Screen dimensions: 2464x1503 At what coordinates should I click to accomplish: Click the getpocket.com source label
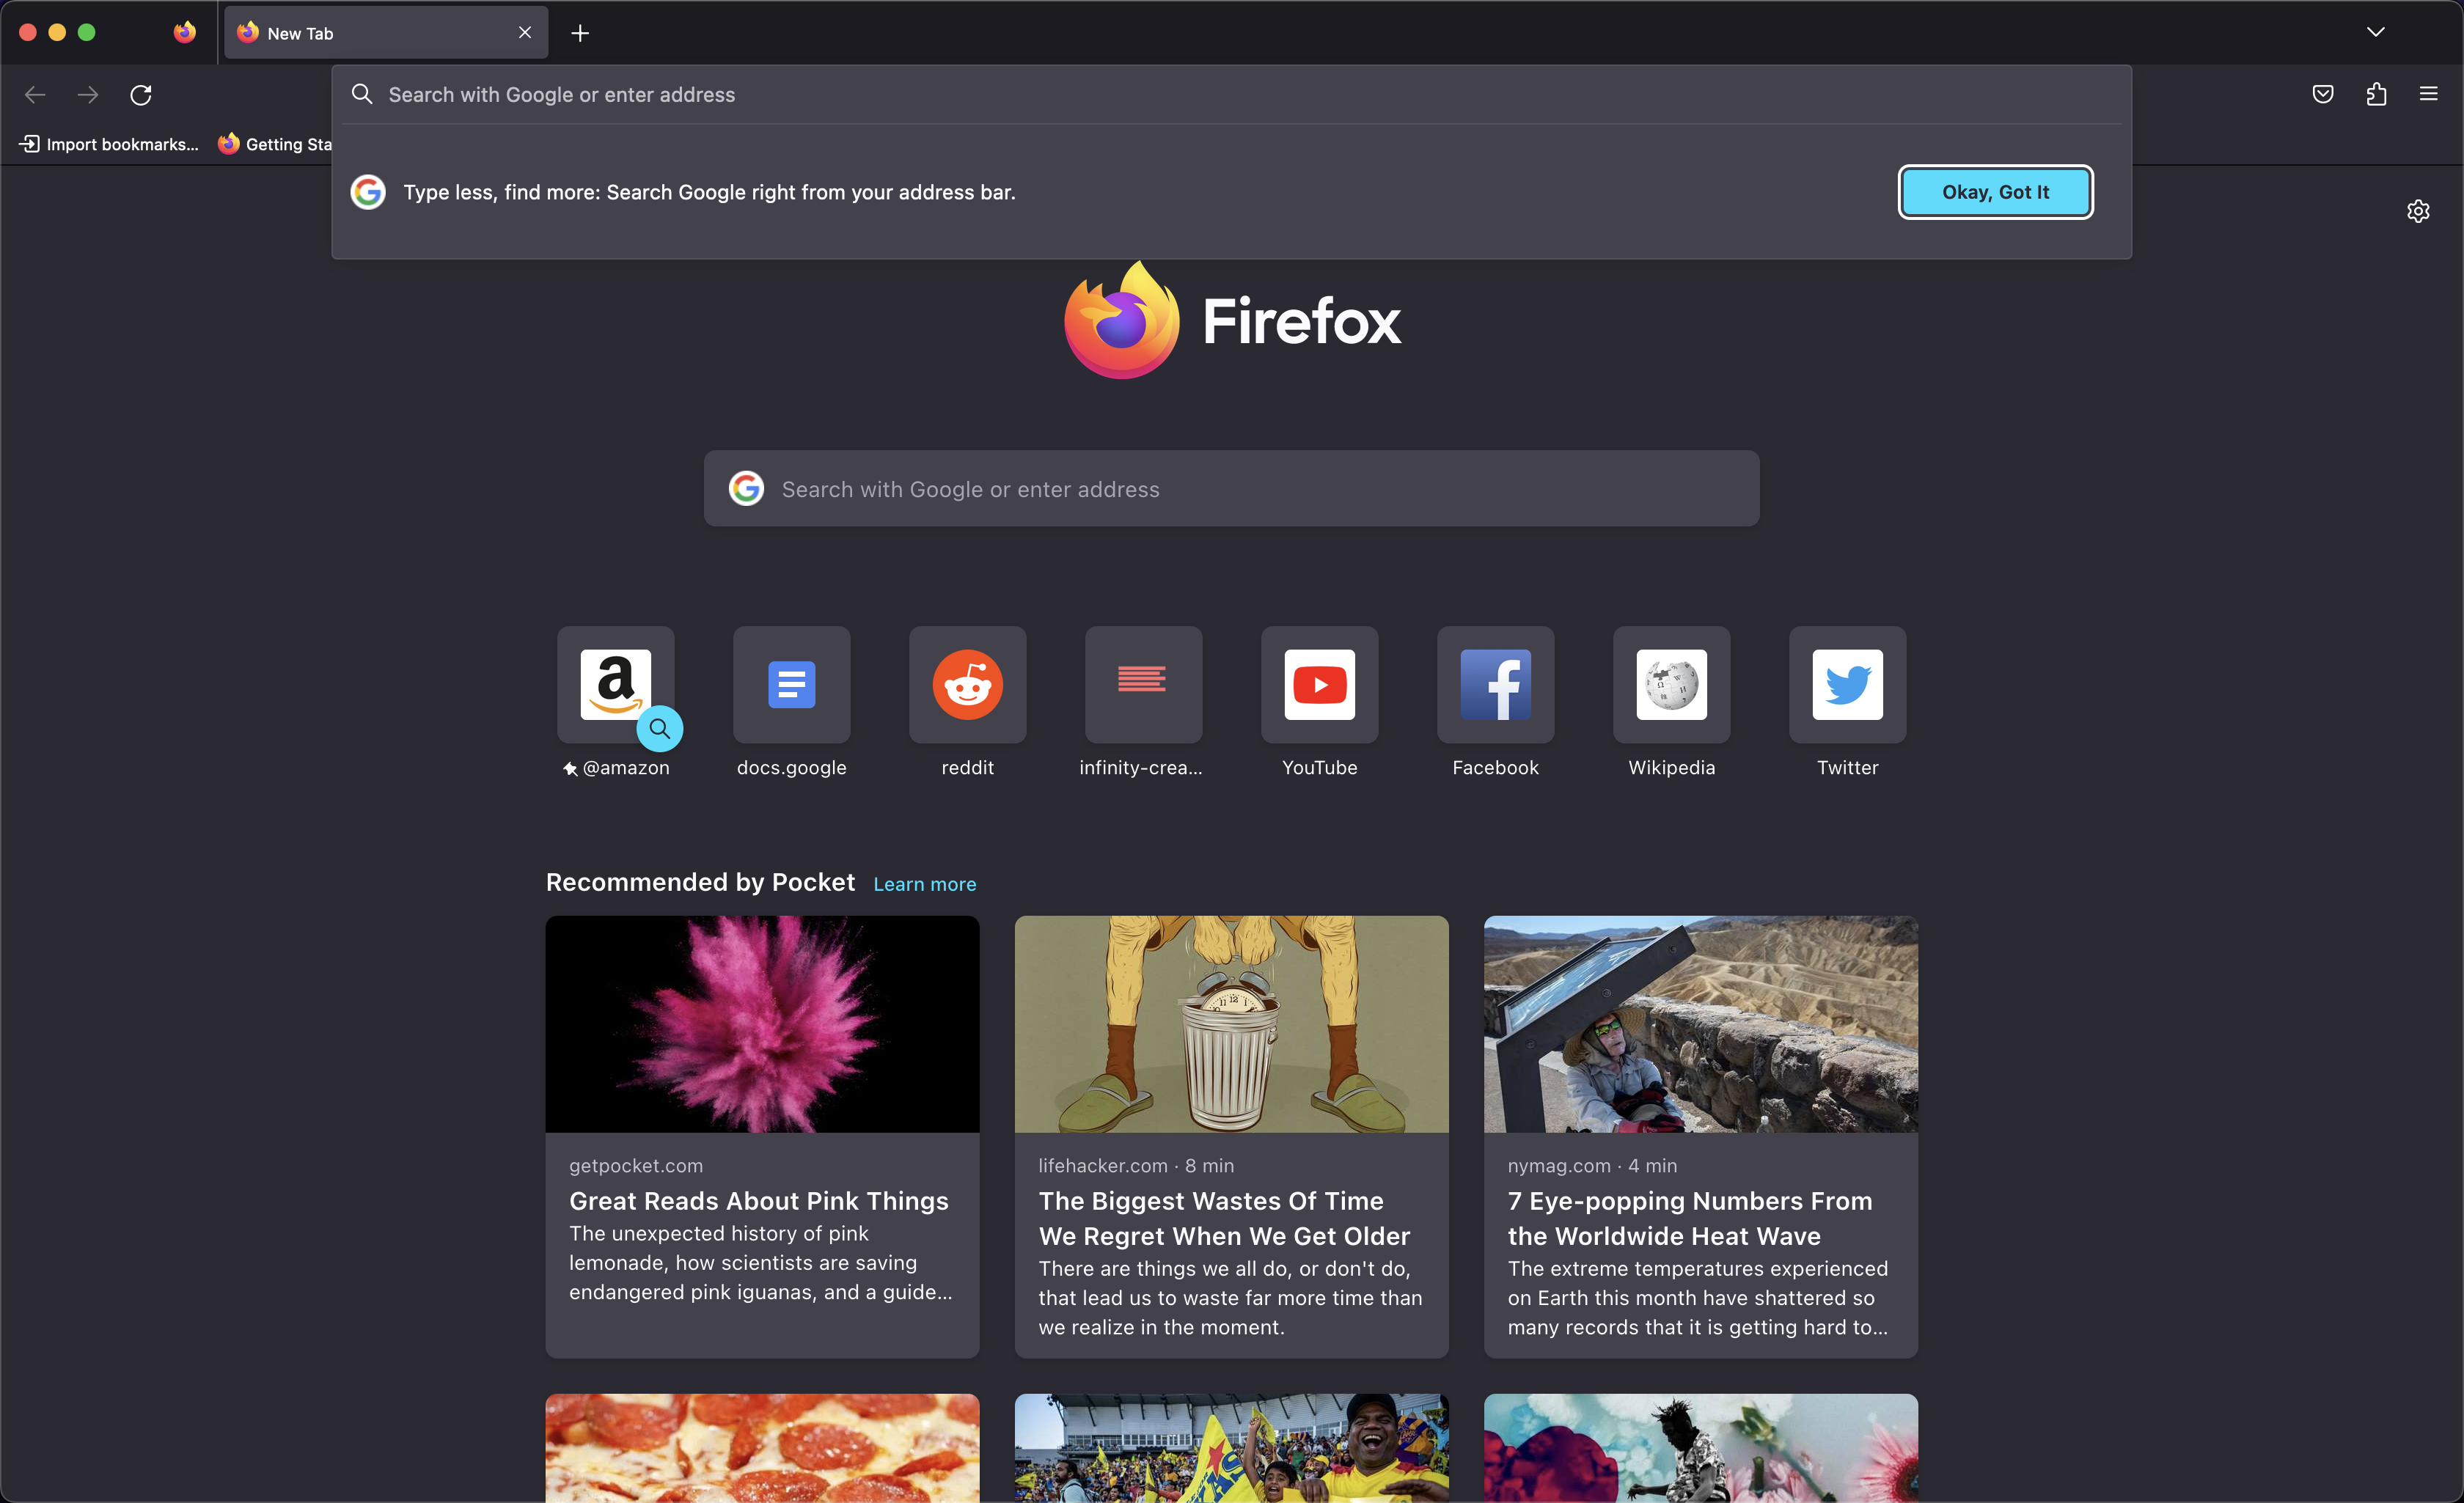pyautogui.click(x=636, y=1166)
